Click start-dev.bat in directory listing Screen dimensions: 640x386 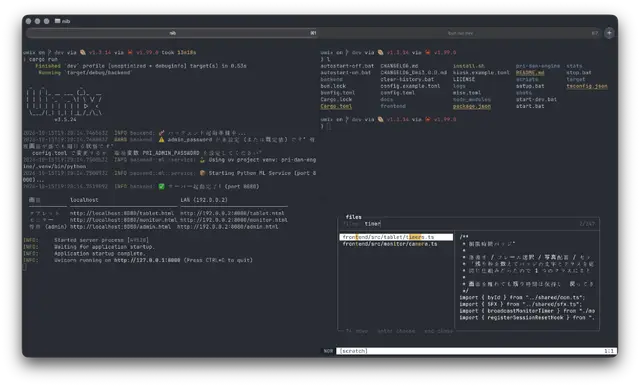click(x=536, y=99)
